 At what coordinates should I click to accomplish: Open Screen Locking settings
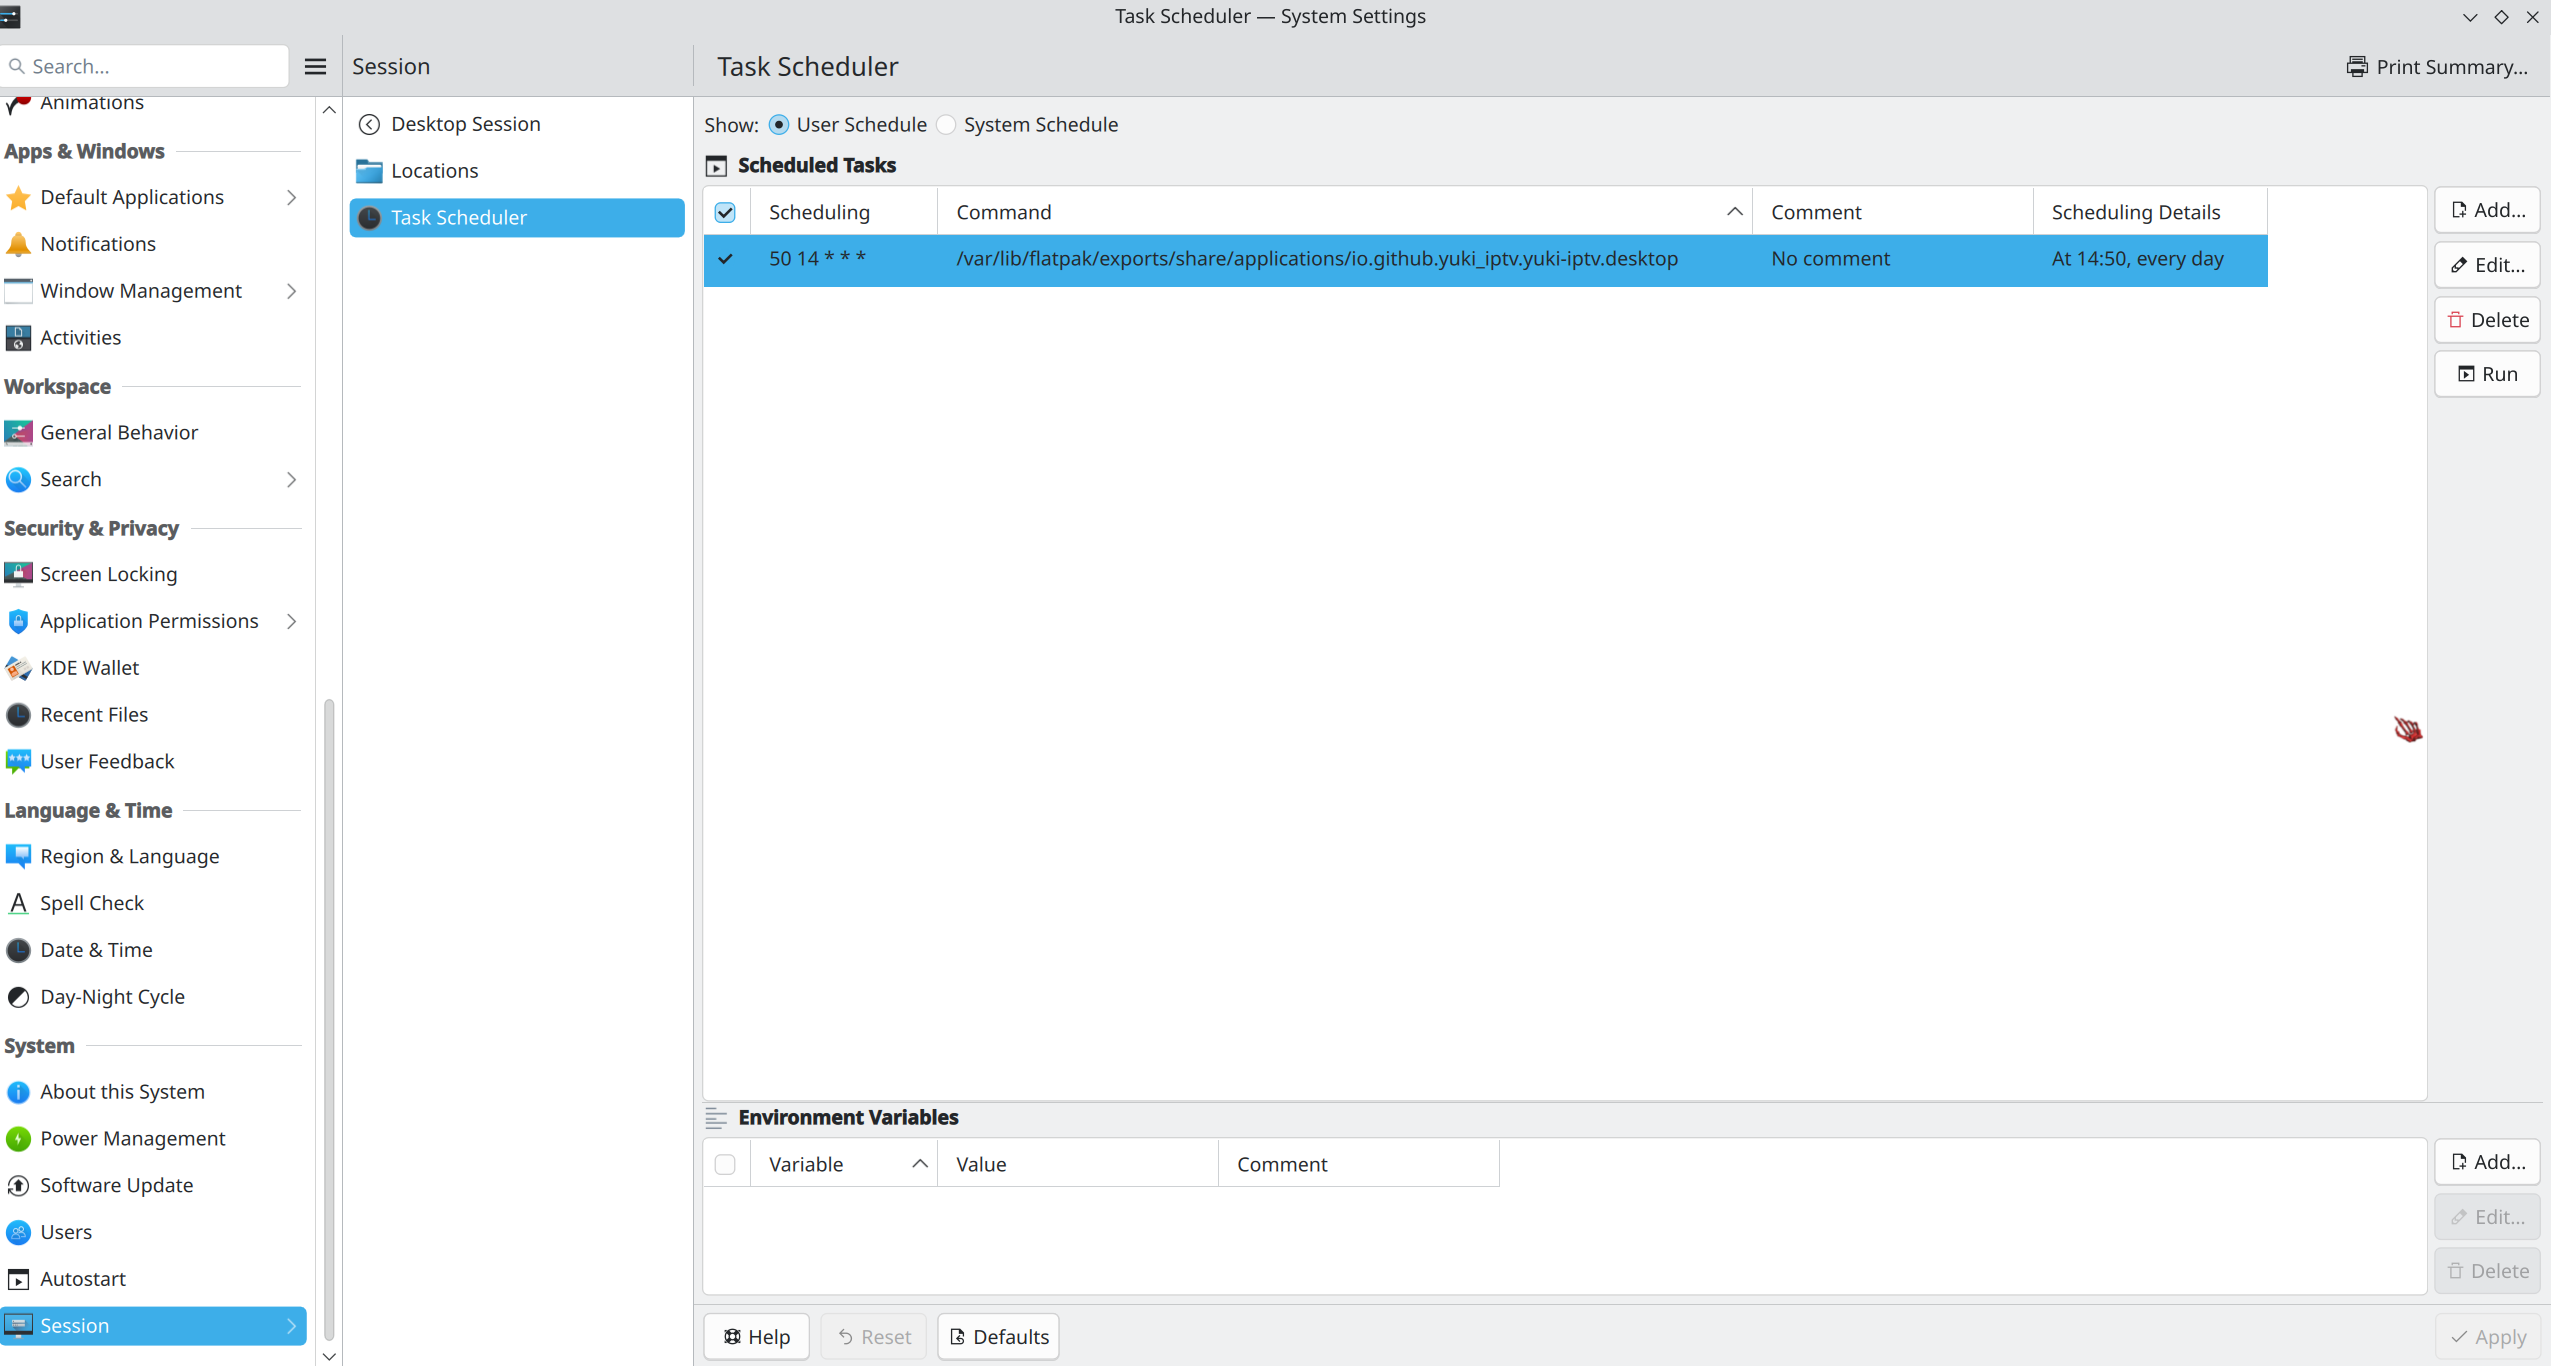tap(108, 574)
